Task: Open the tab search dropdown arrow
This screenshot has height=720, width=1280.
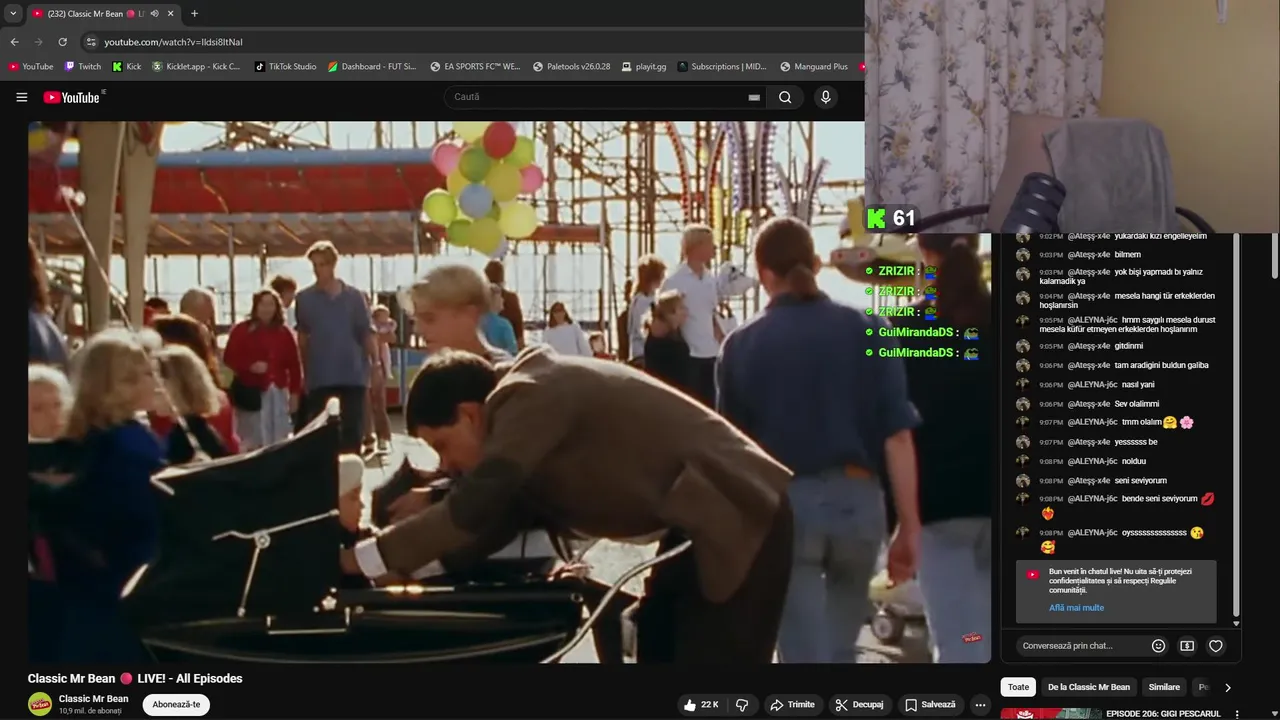Action: coord(13,14)
